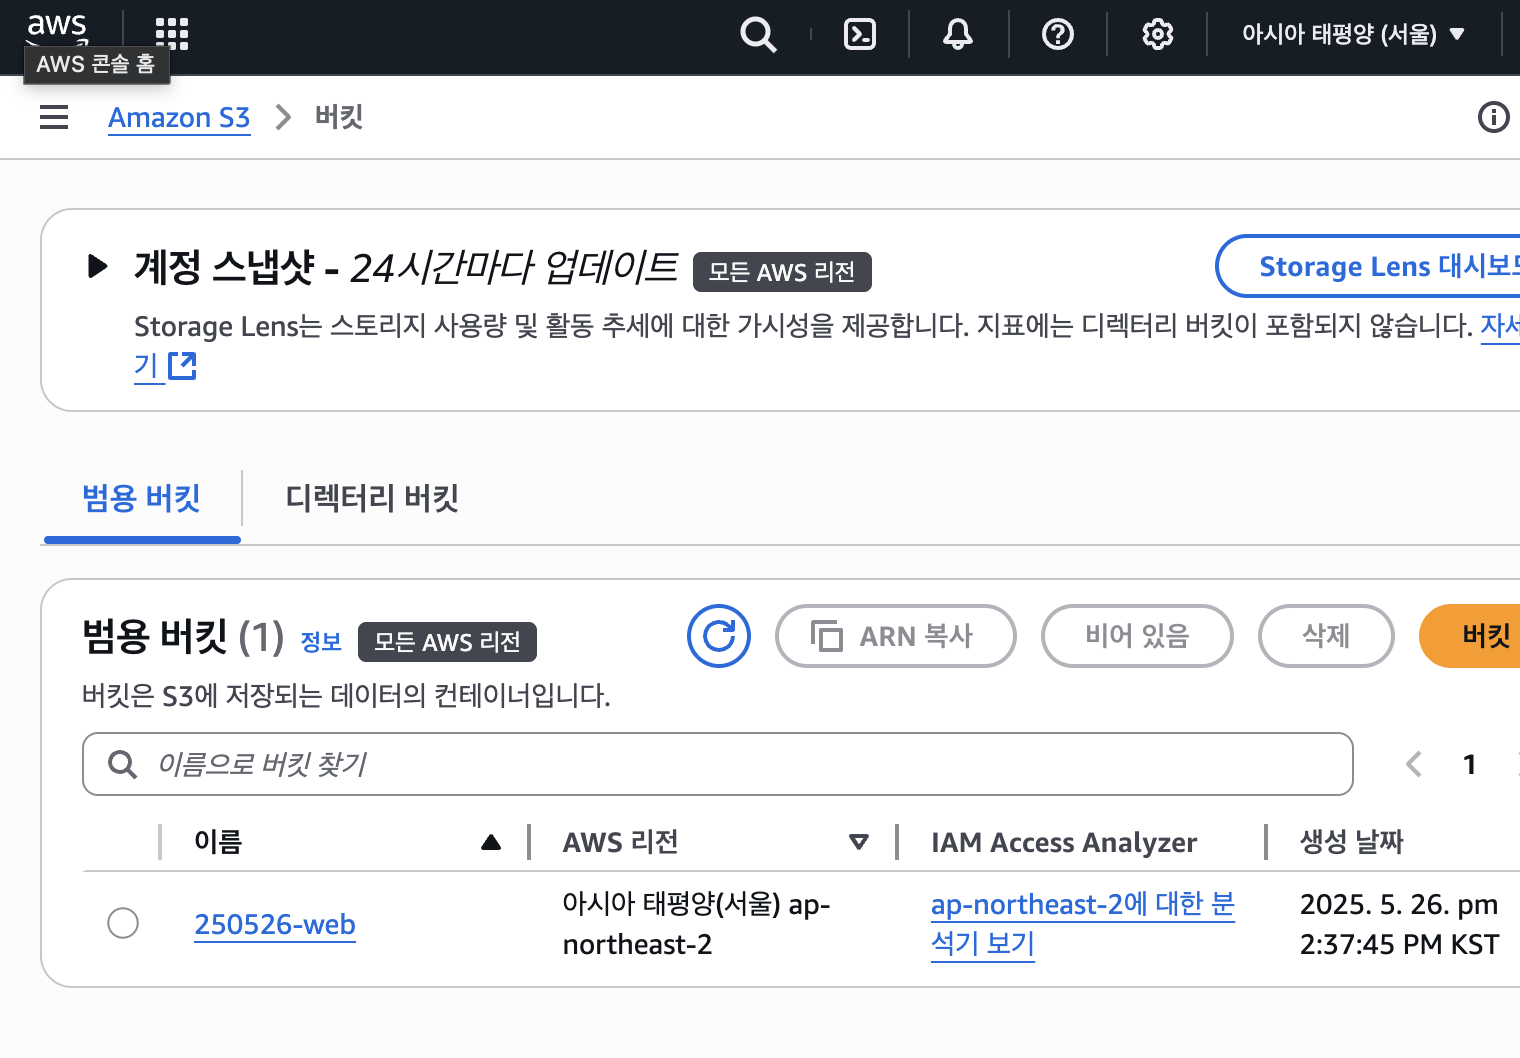Sort by the 이름 column ascending arrow

click(491, 842)
